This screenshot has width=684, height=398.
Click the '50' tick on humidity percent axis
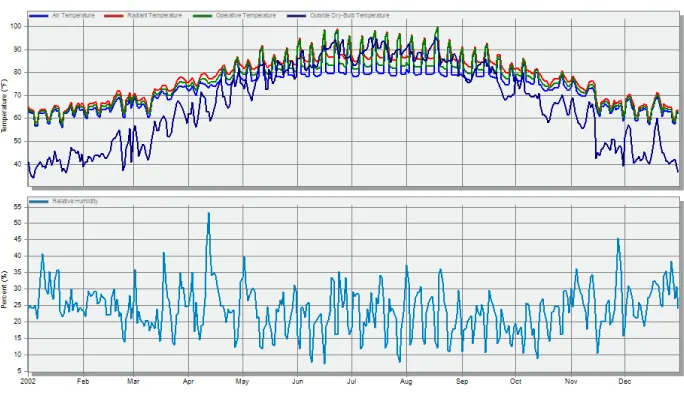point(17,223)
